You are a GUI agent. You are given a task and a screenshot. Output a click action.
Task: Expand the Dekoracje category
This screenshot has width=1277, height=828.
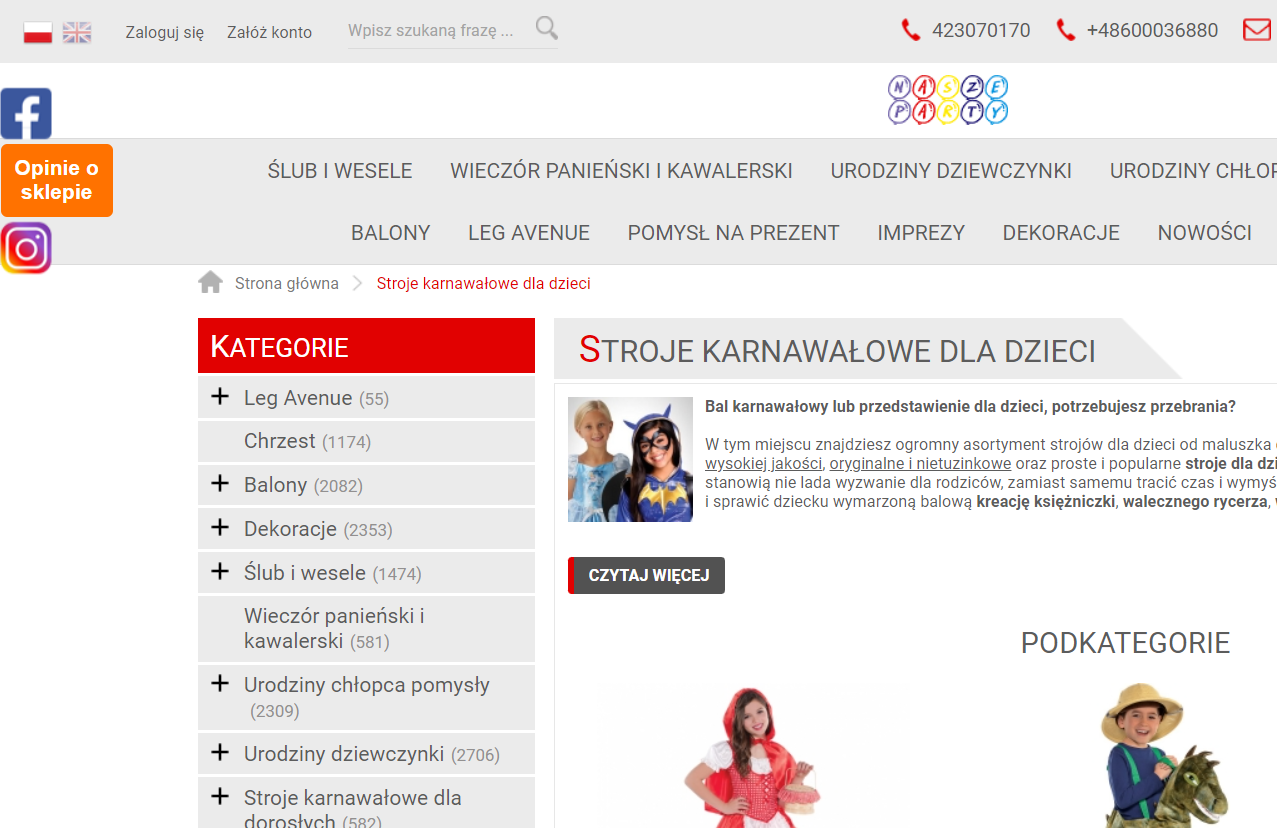(x=219, y=528)
